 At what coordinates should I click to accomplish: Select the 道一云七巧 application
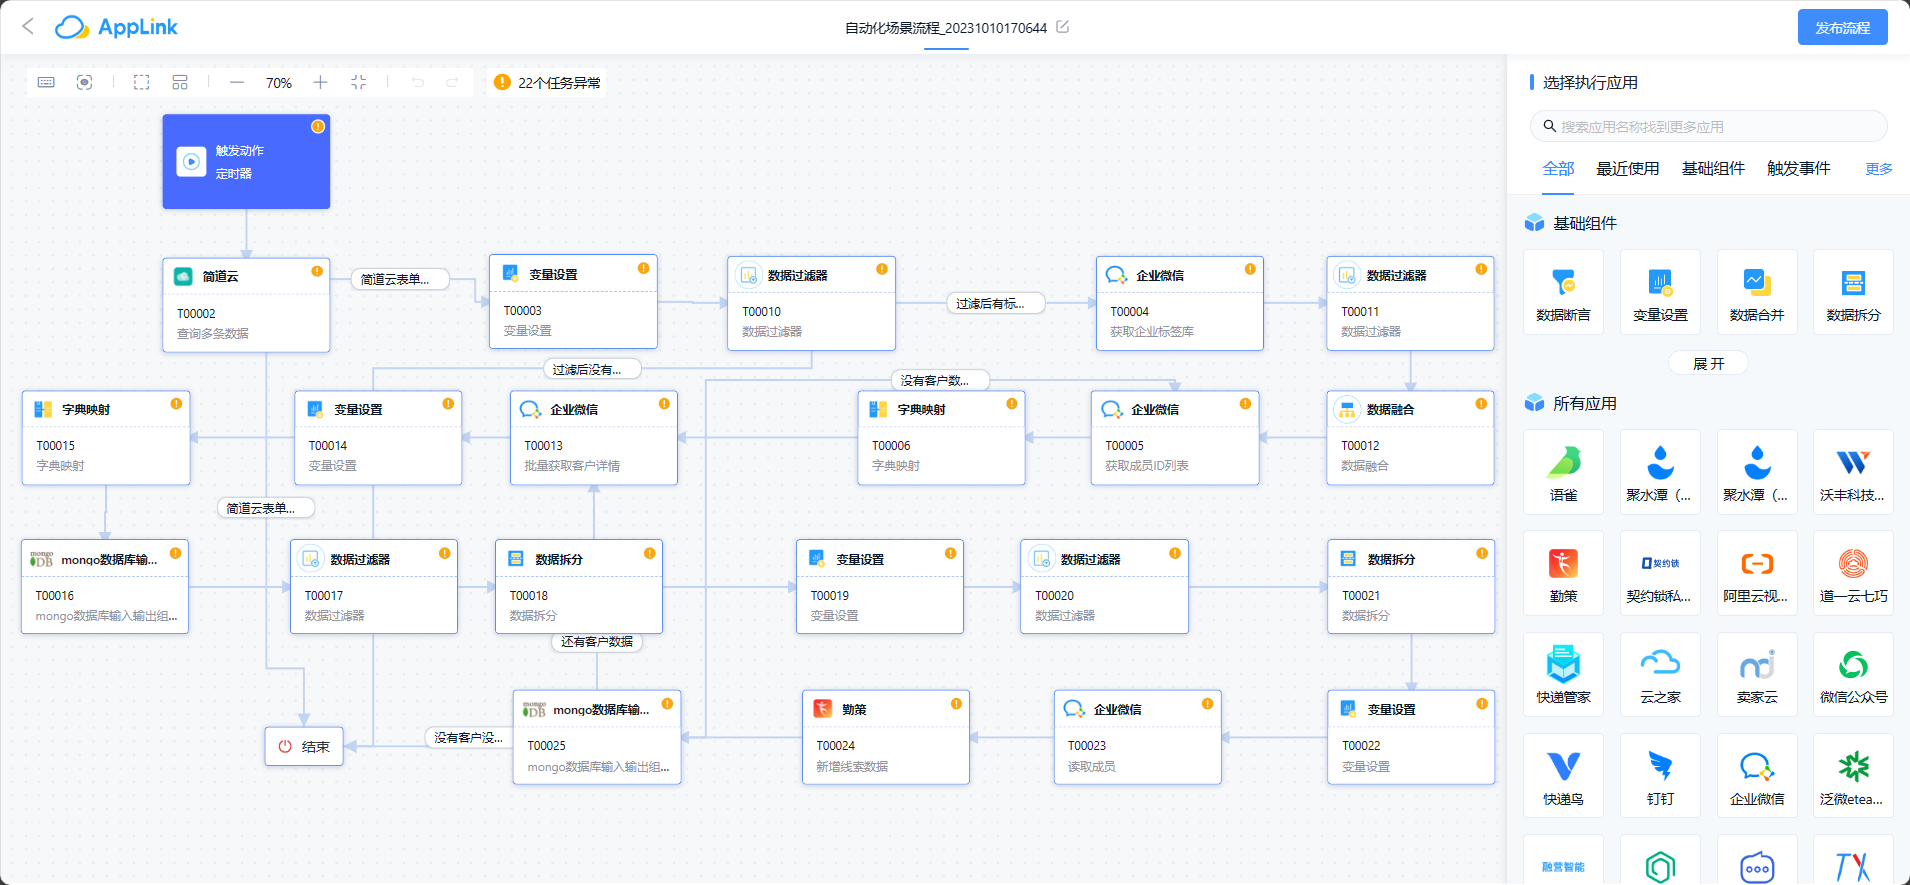[x=1853, y=573]
